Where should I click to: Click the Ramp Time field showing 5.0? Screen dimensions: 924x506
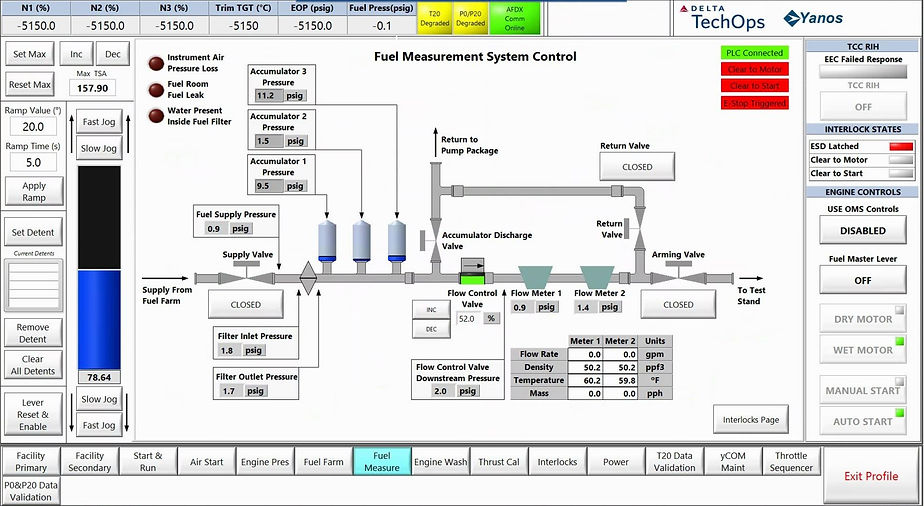pyautogui.click(x=33, y=162)
